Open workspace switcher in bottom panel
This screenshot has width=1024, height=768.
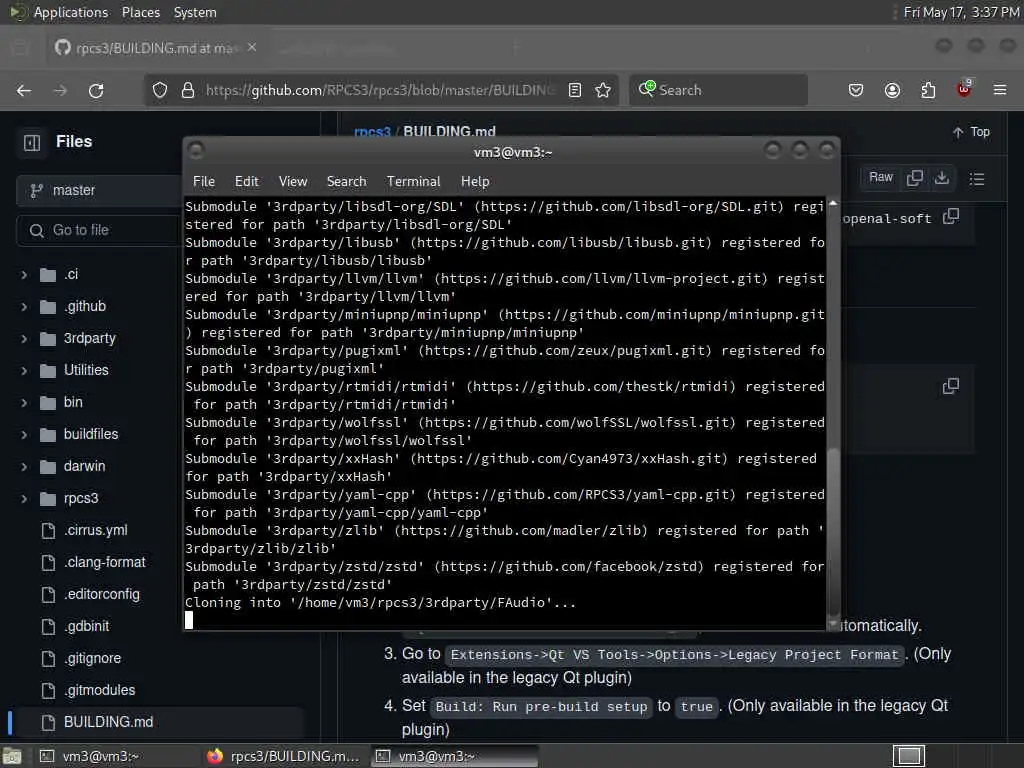tap(908, 756)
